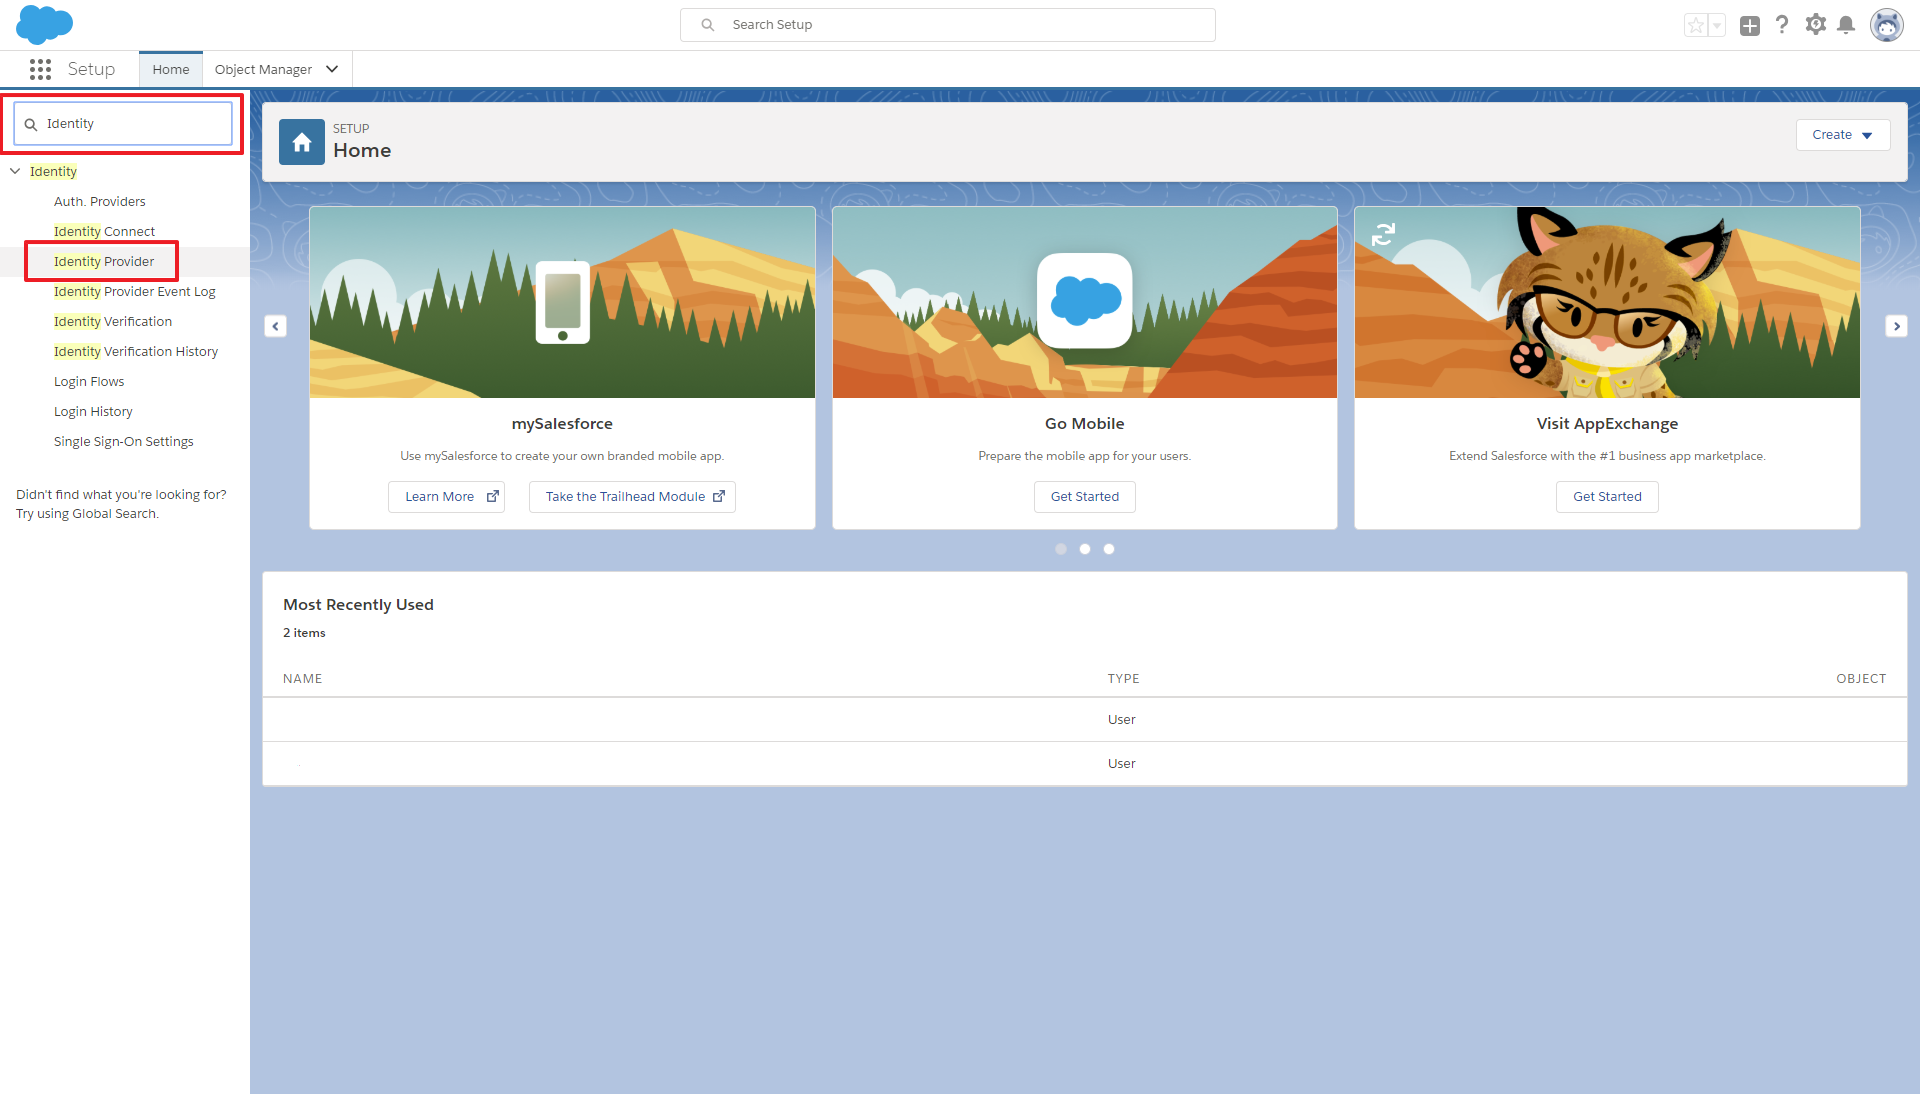Open the Create dropdown button
The width and height of the screenshot is (1920, 1094).
coord(1842,135)
